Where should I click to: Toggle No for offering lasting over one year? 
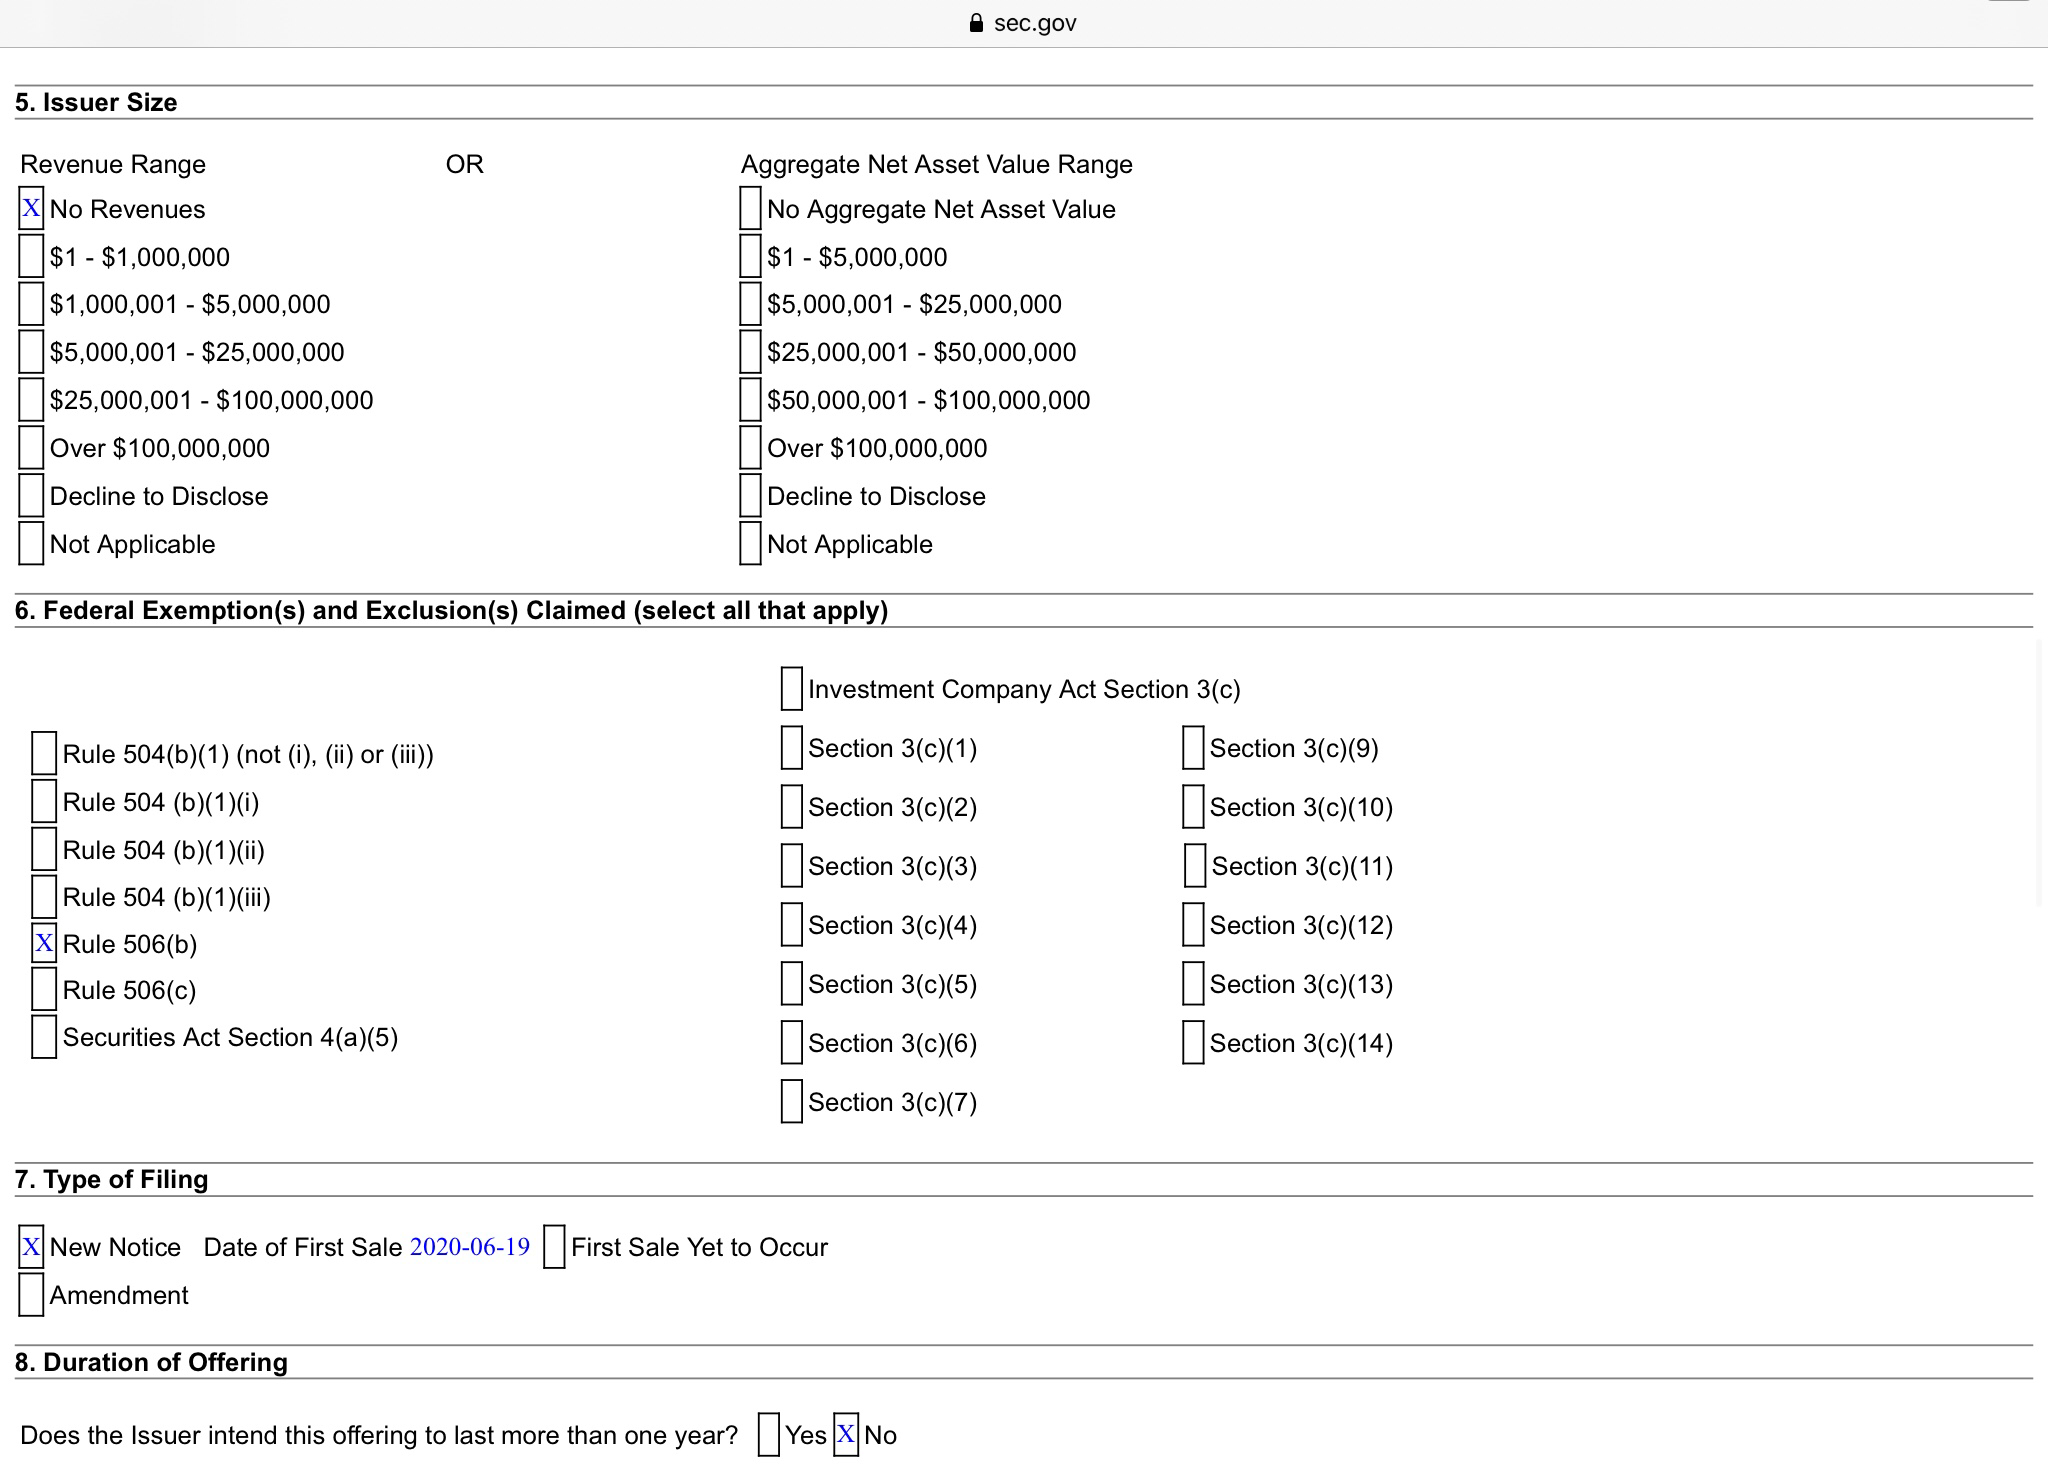pyautogui.click(x=846, y=1434)
